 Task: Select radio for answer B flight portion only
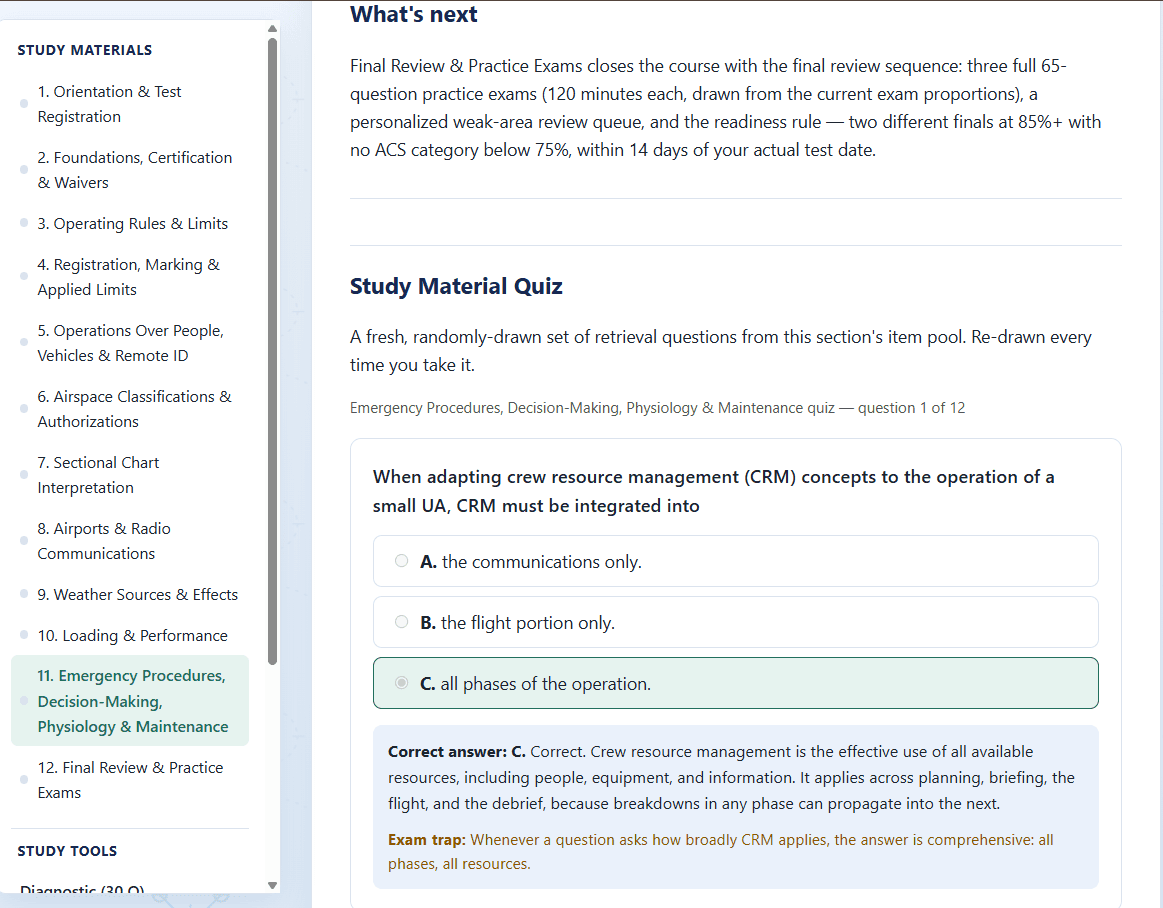401,622
